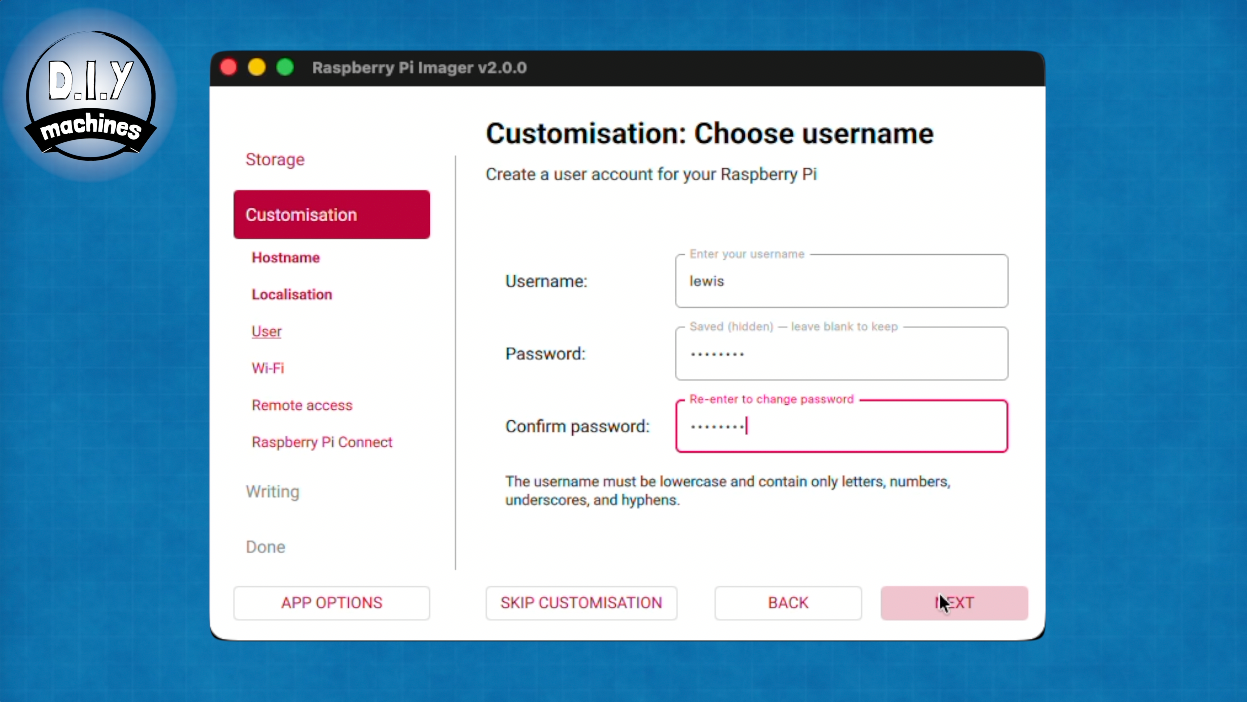Open the Raspberry Pi Connect section
This screenshot has width=1247, height=702.
point(322,443)
